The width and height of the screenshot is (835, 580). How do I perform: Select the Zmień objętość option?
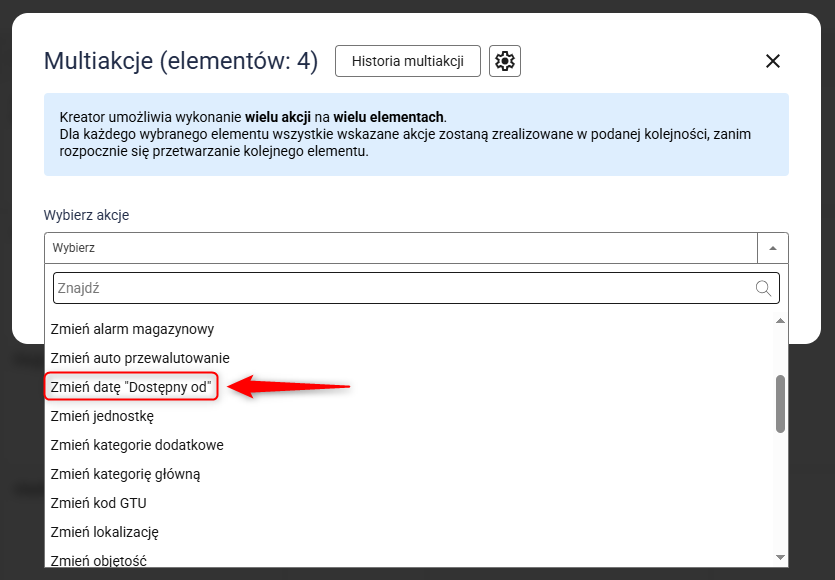(99, 560)
